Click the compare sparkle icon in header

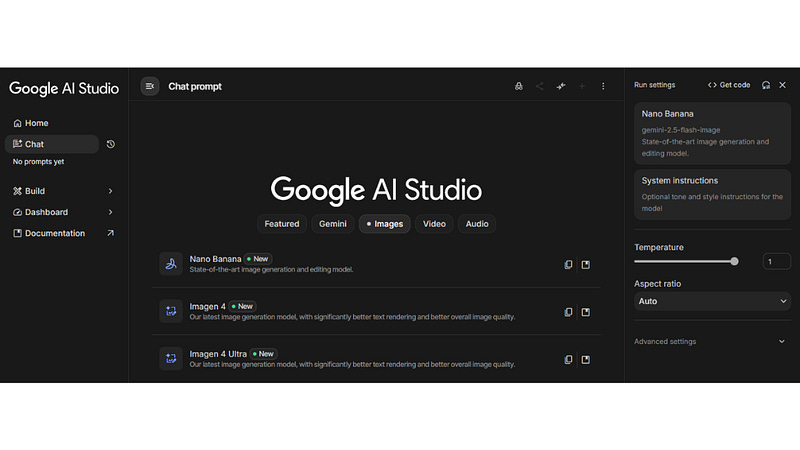(561, 86)
